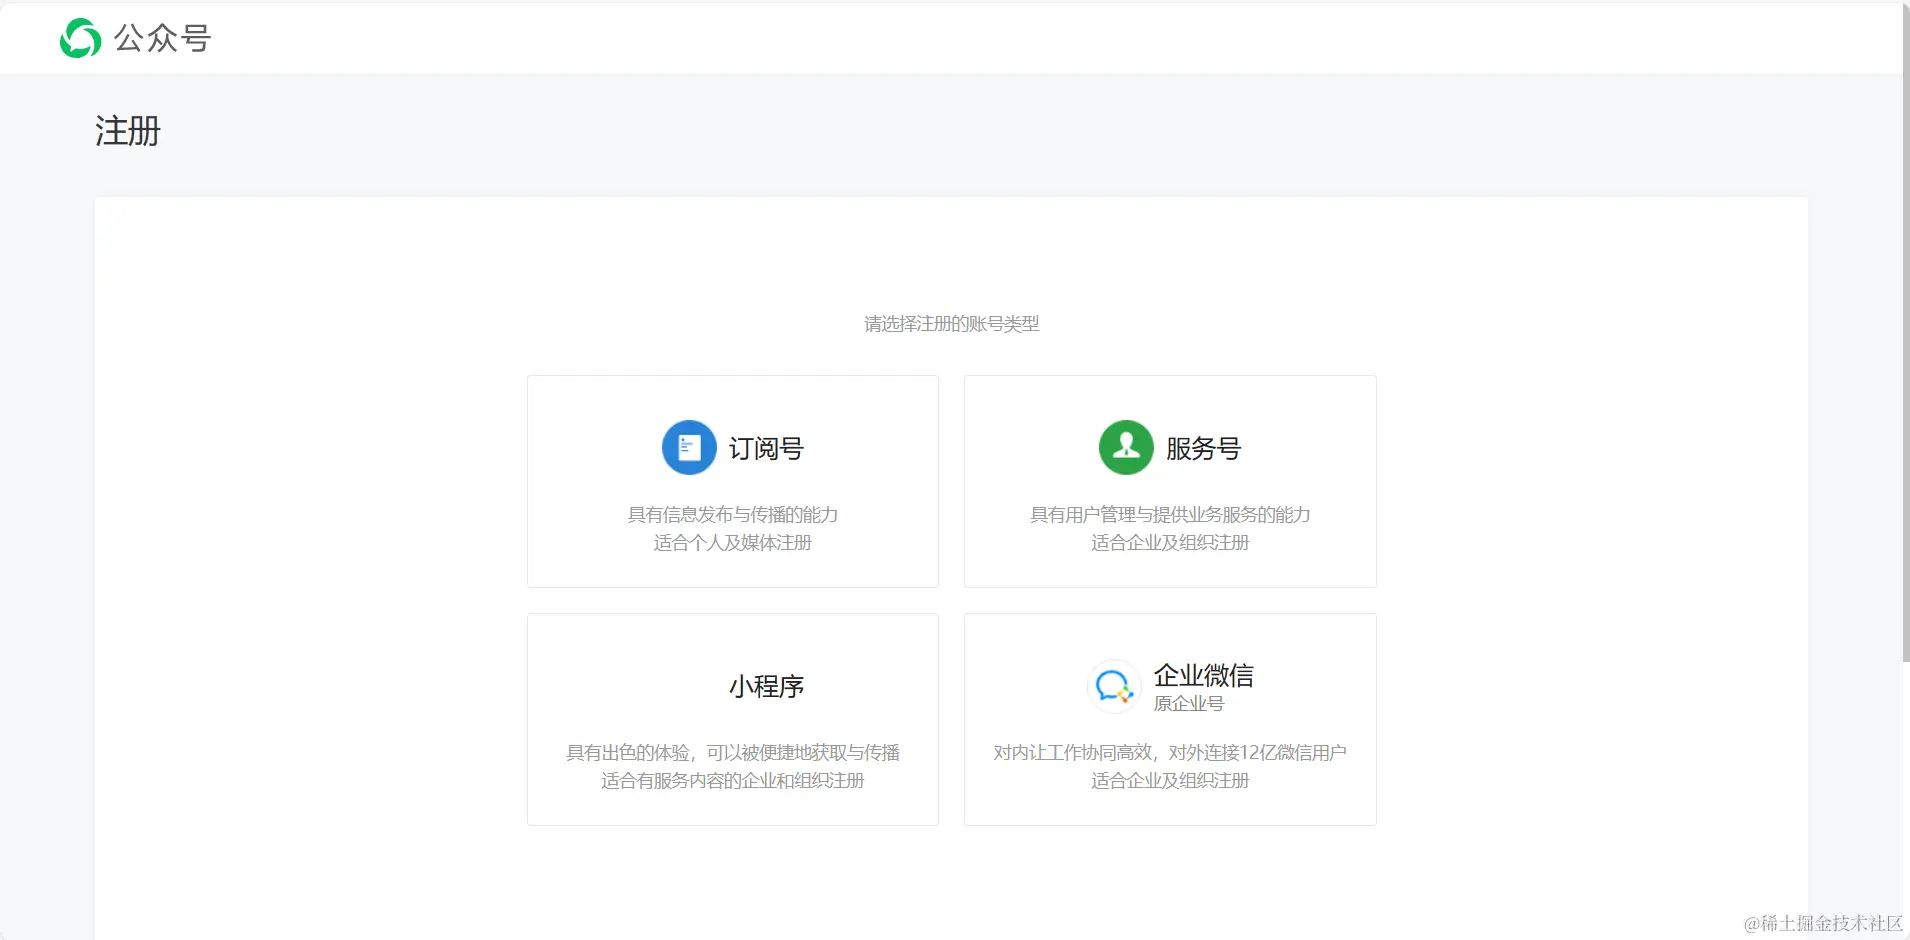The width and height of the screenshot is (1910, 940).
Task: Click the text 具有信息发布与传播的能力
Action: click(x=733, y=514)
